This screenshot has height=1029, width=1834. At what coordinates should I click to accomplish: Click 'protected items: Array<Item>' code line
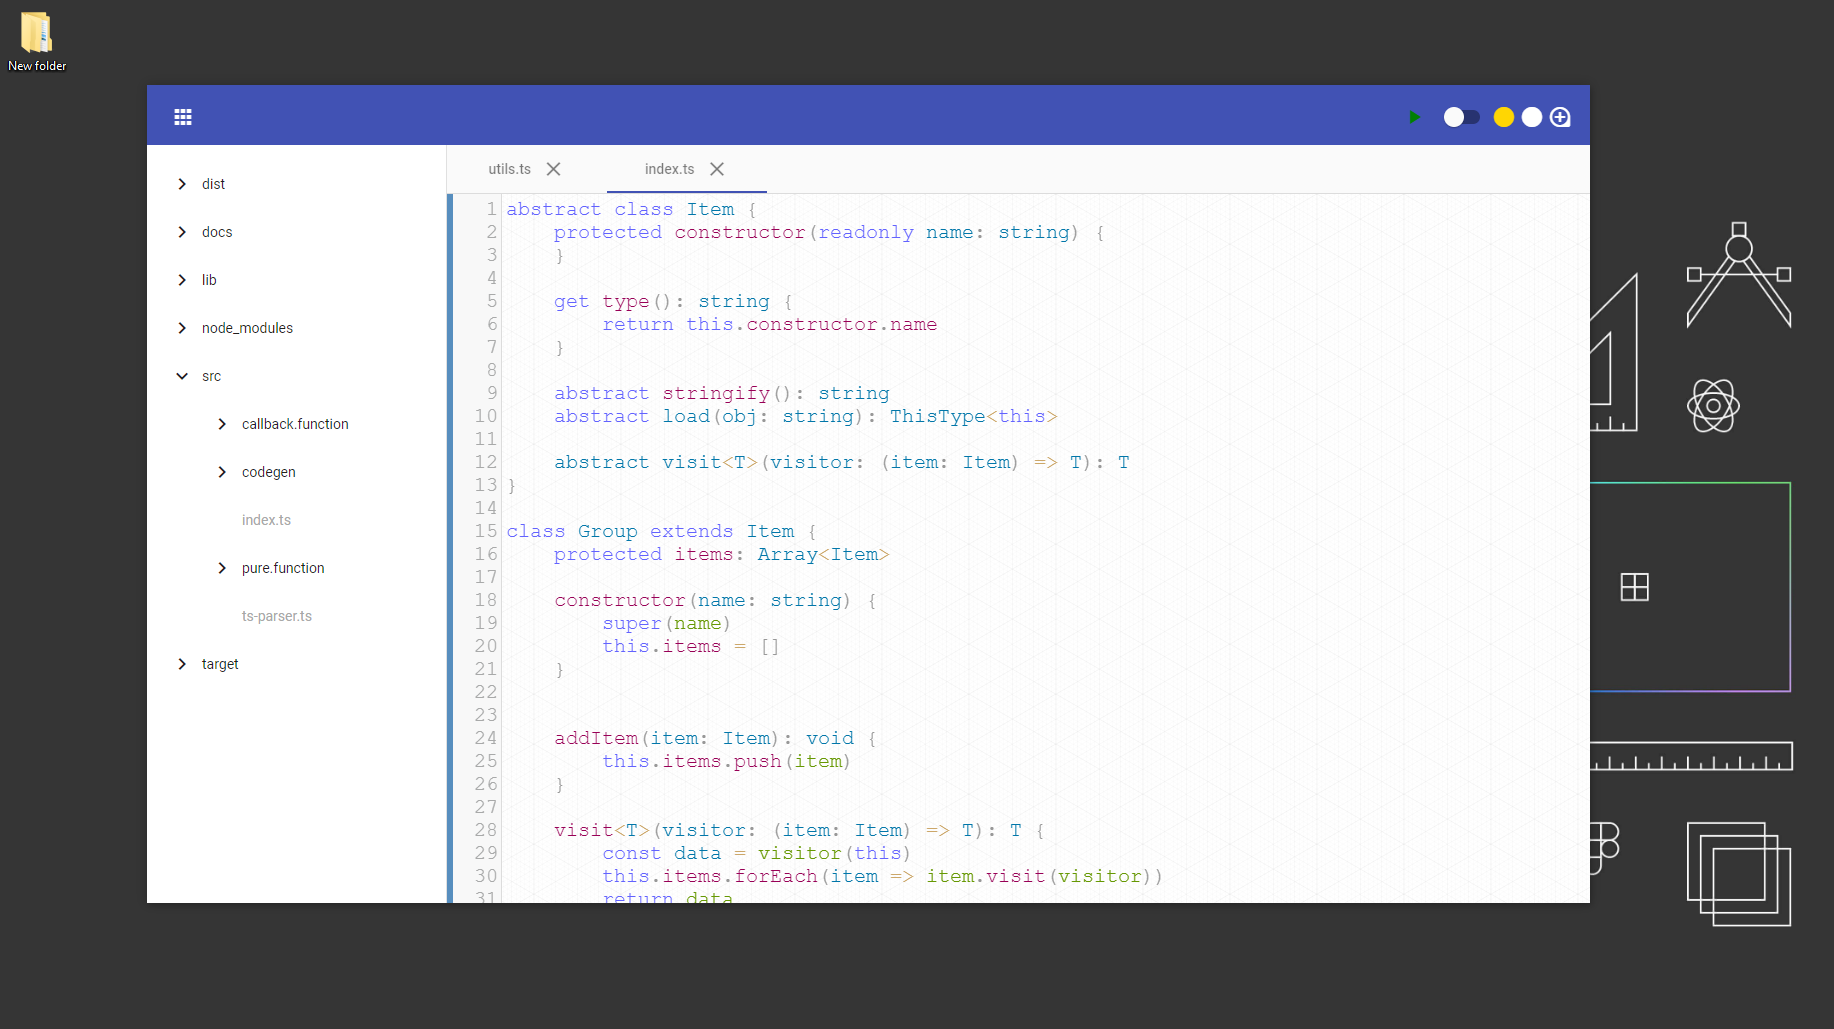[721, 554]
